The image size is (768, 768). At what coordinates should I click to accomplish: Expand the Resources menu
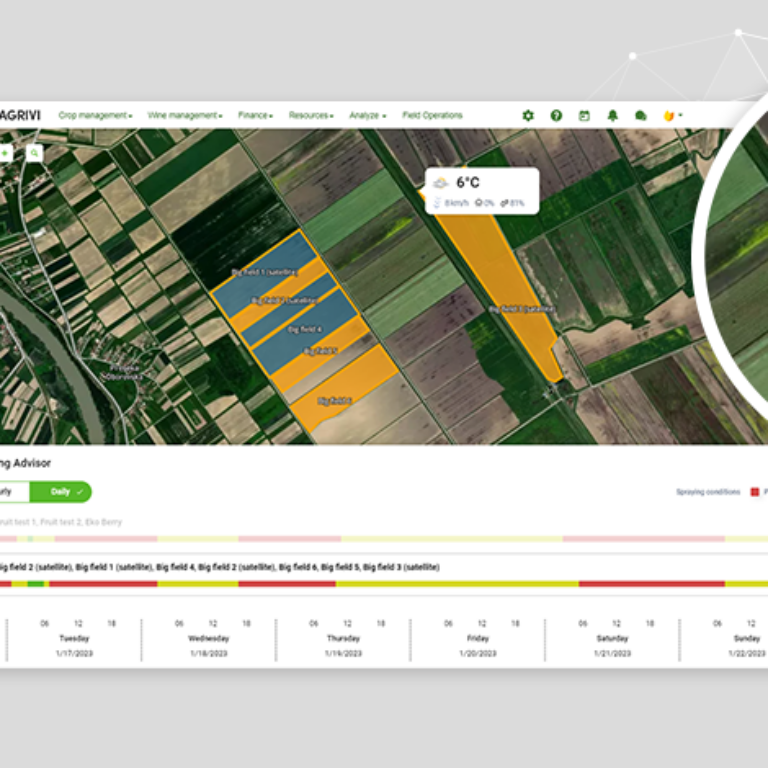pos(311,116)
